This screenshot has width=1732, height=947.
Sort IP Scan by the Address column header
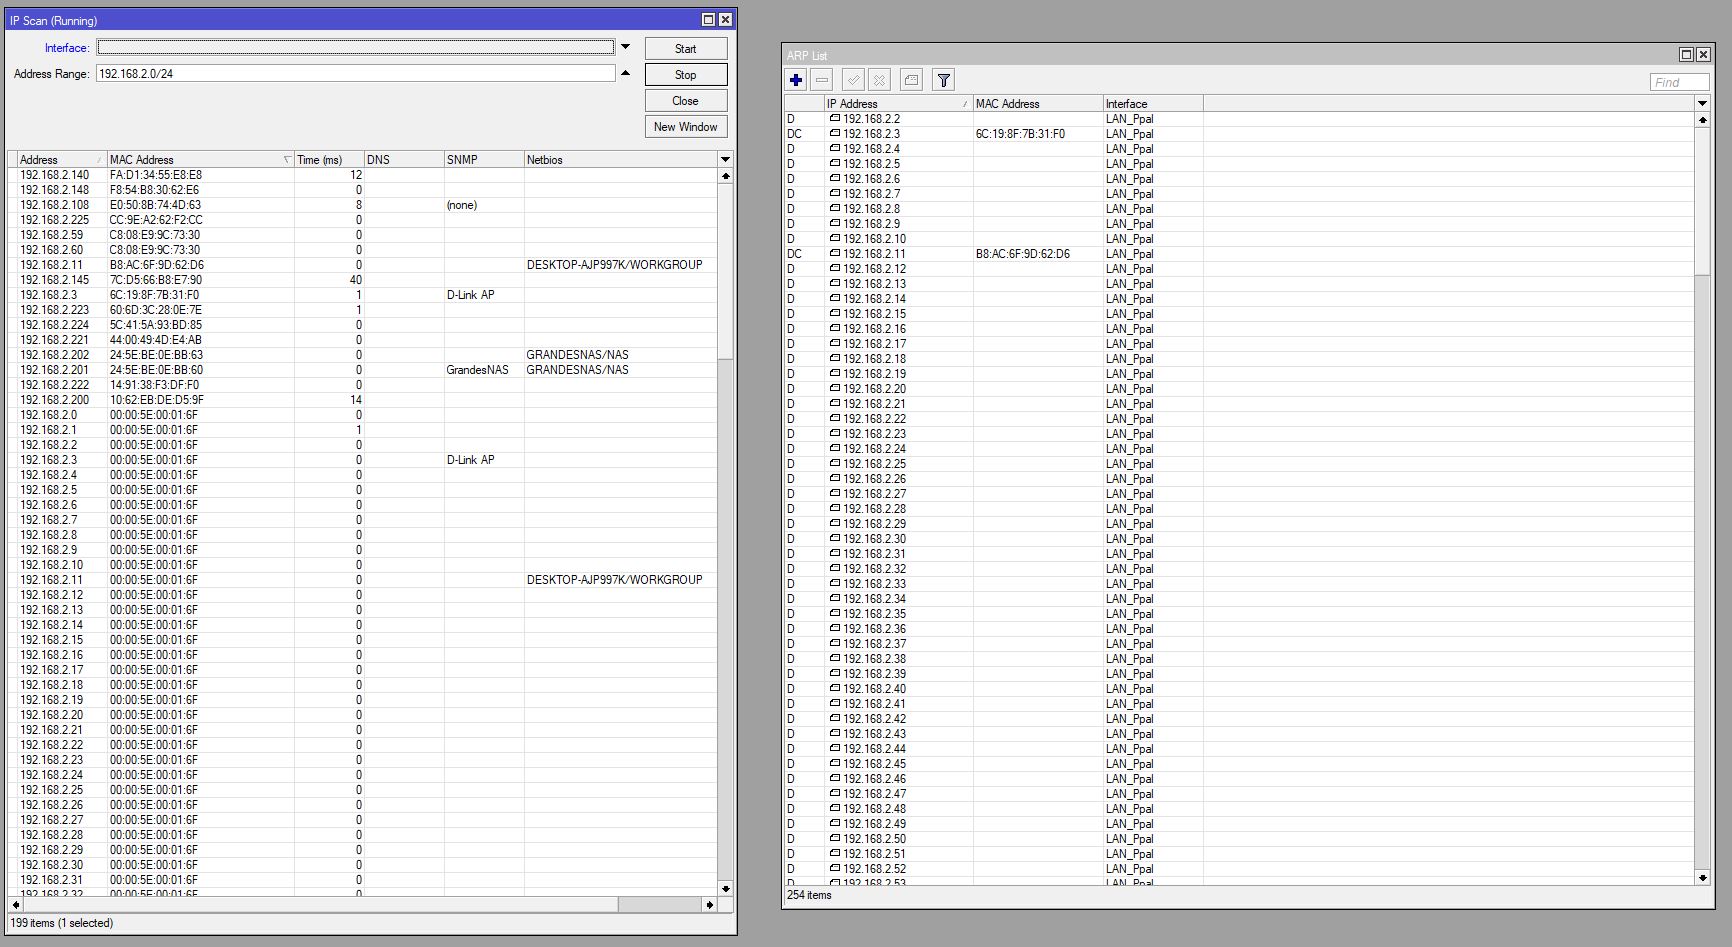click(62, 160)
